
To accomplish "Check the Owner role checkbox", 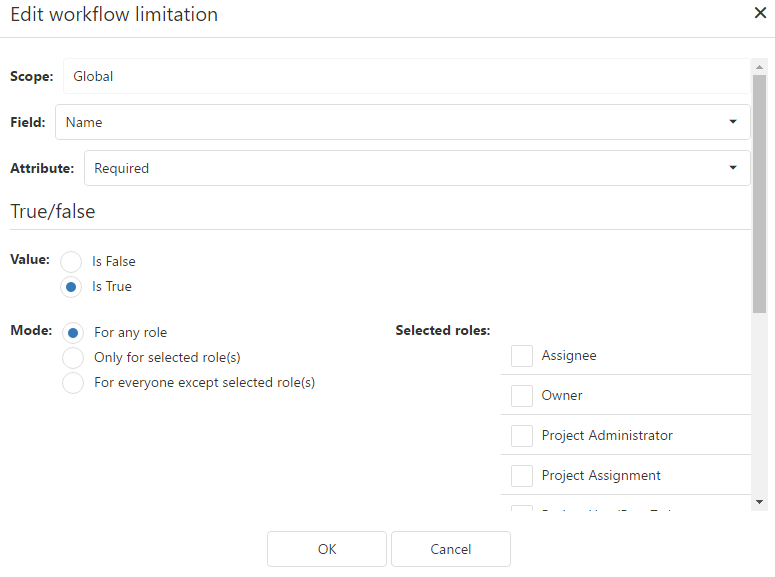I will 522,396.
